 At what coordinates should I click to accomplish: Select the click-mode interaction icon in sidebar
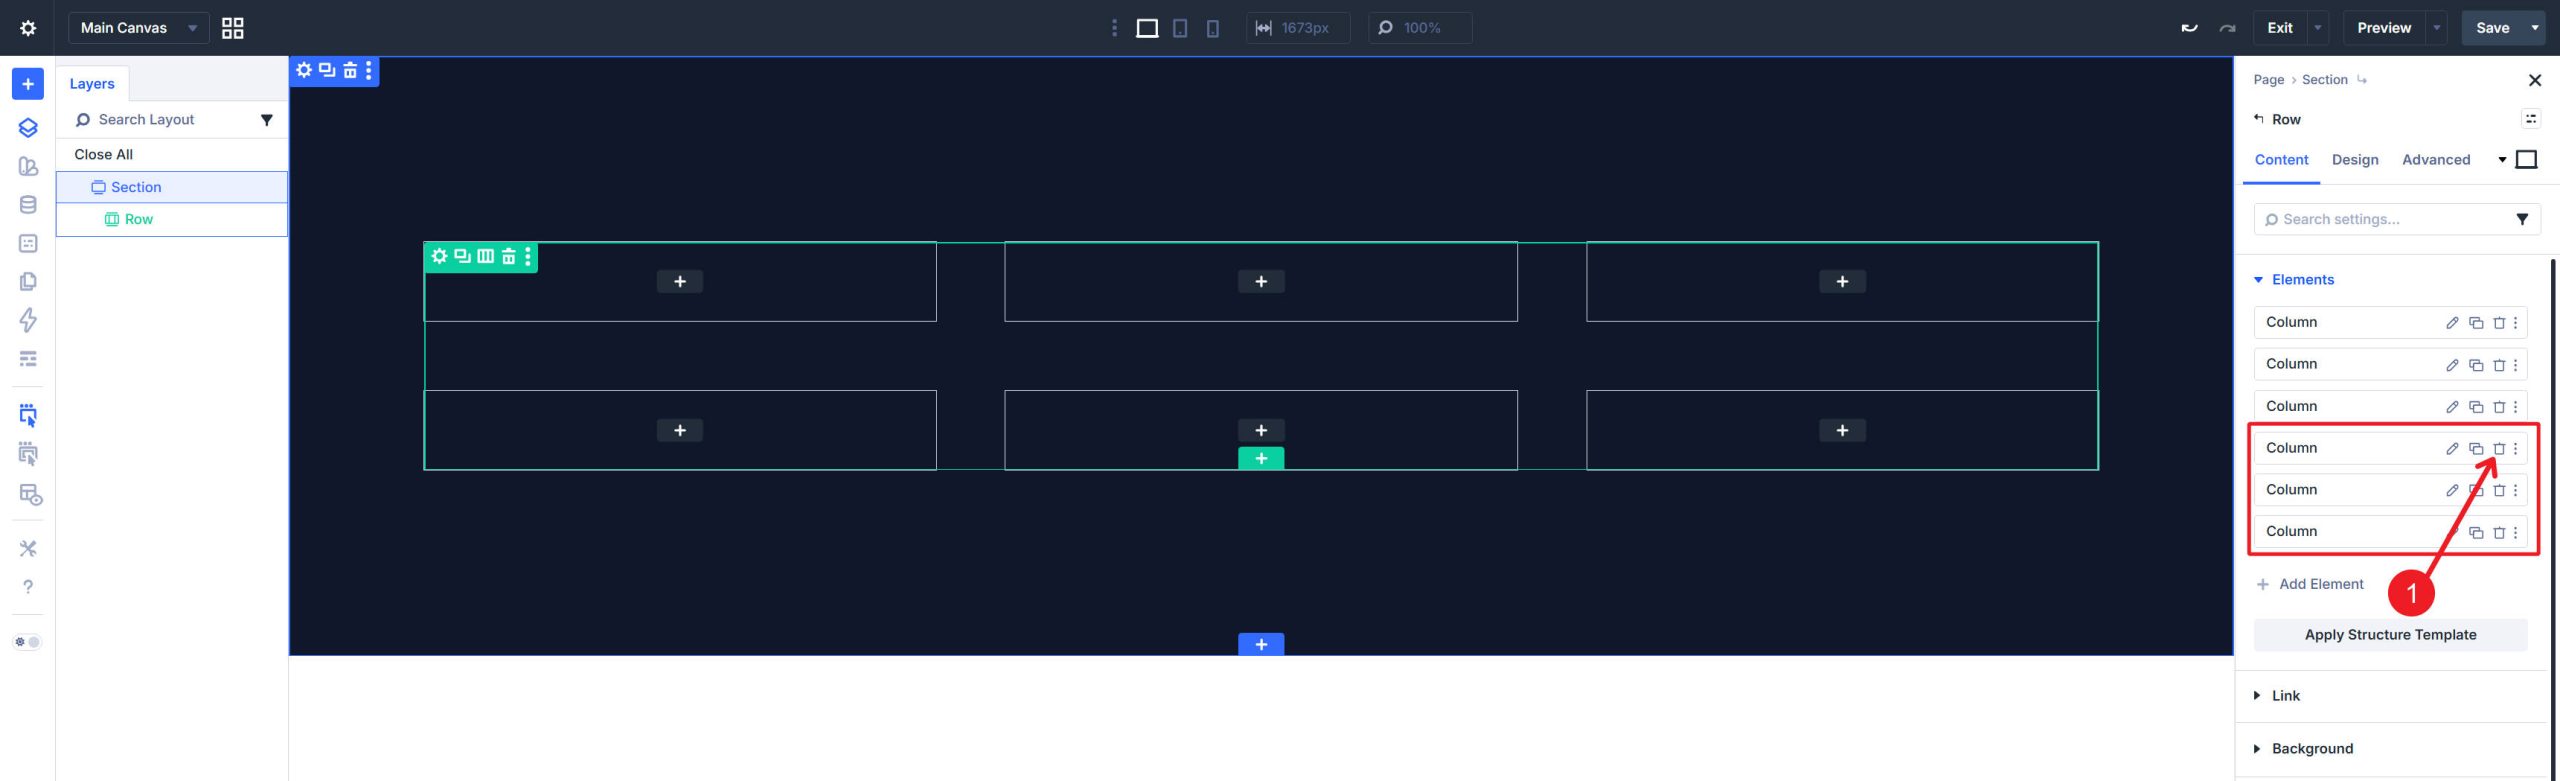pyautogui.click(x=28, y=415)
